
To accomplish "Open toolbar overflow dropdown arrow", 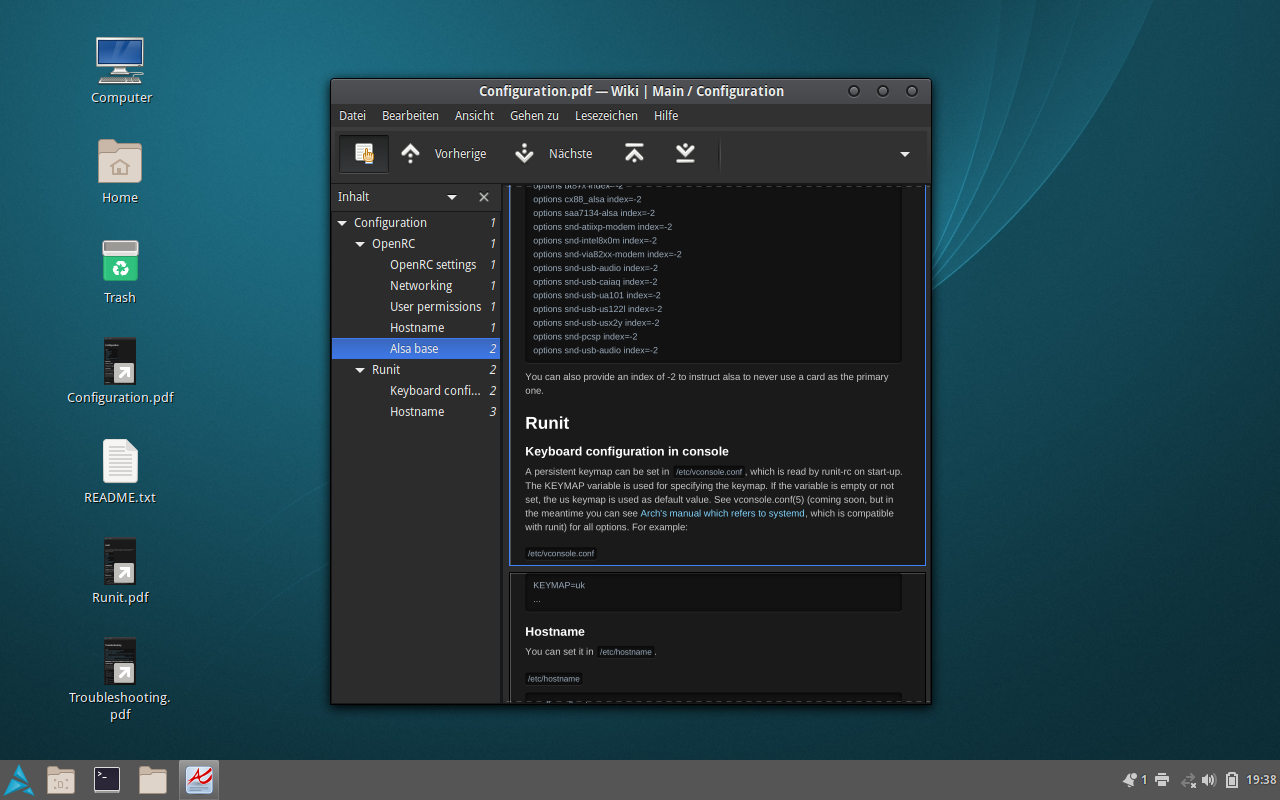I will click(x=905, y=154).
